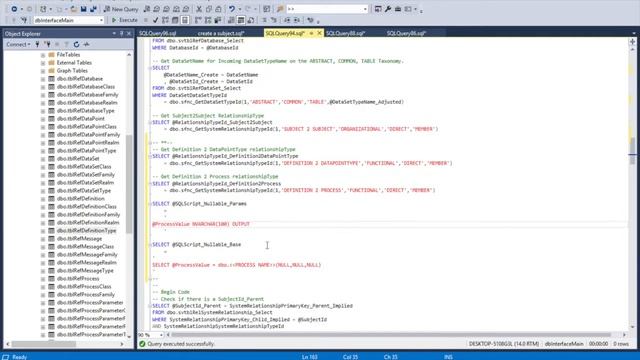Select Results to Grid icon
Screen dimensions: 640x360
[x=241, y=20]
